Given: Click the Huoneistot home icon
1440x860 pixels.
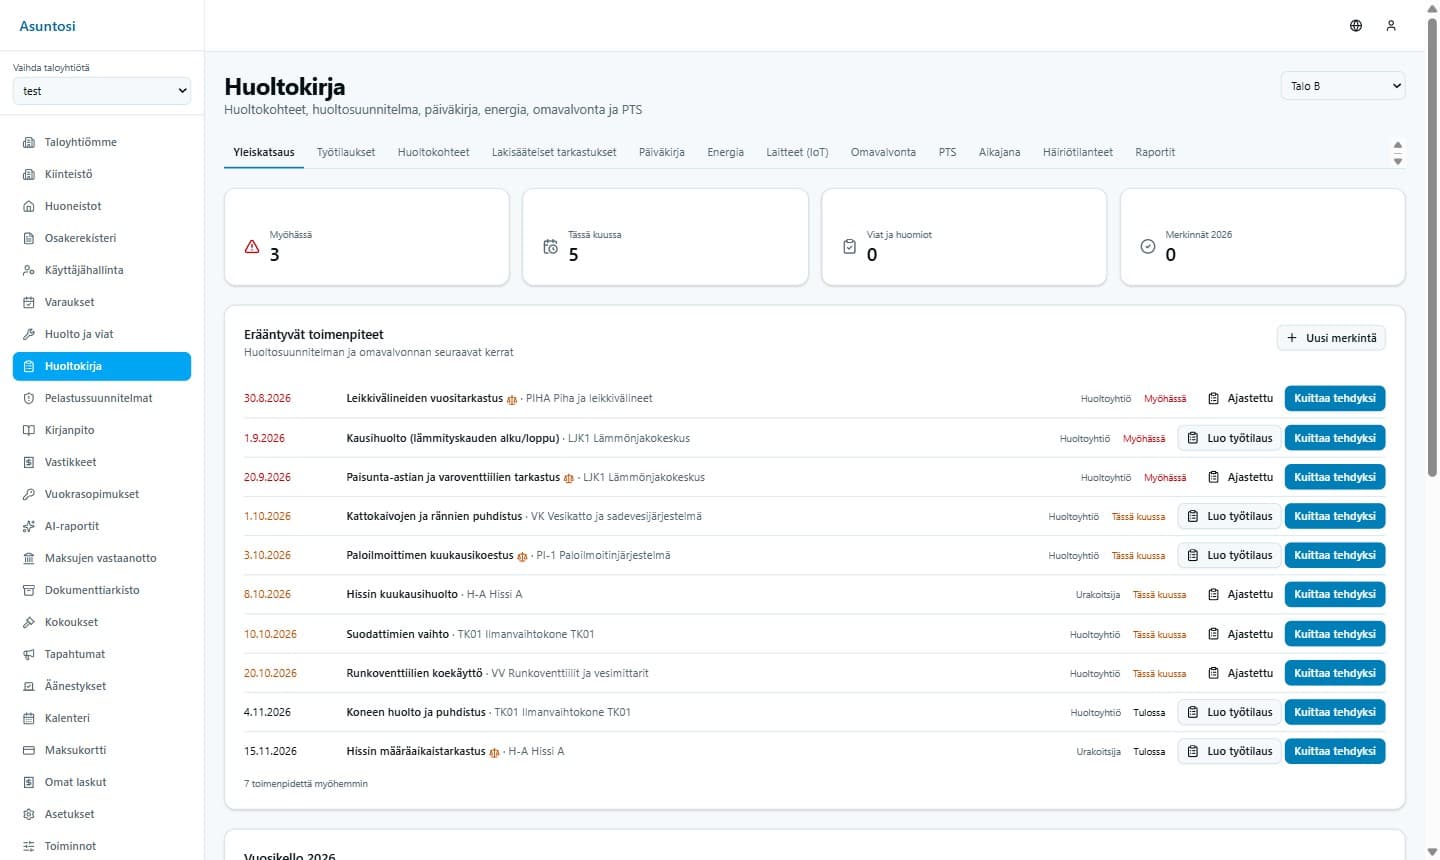Looking at the screenshot, I should tap(29, 206).
